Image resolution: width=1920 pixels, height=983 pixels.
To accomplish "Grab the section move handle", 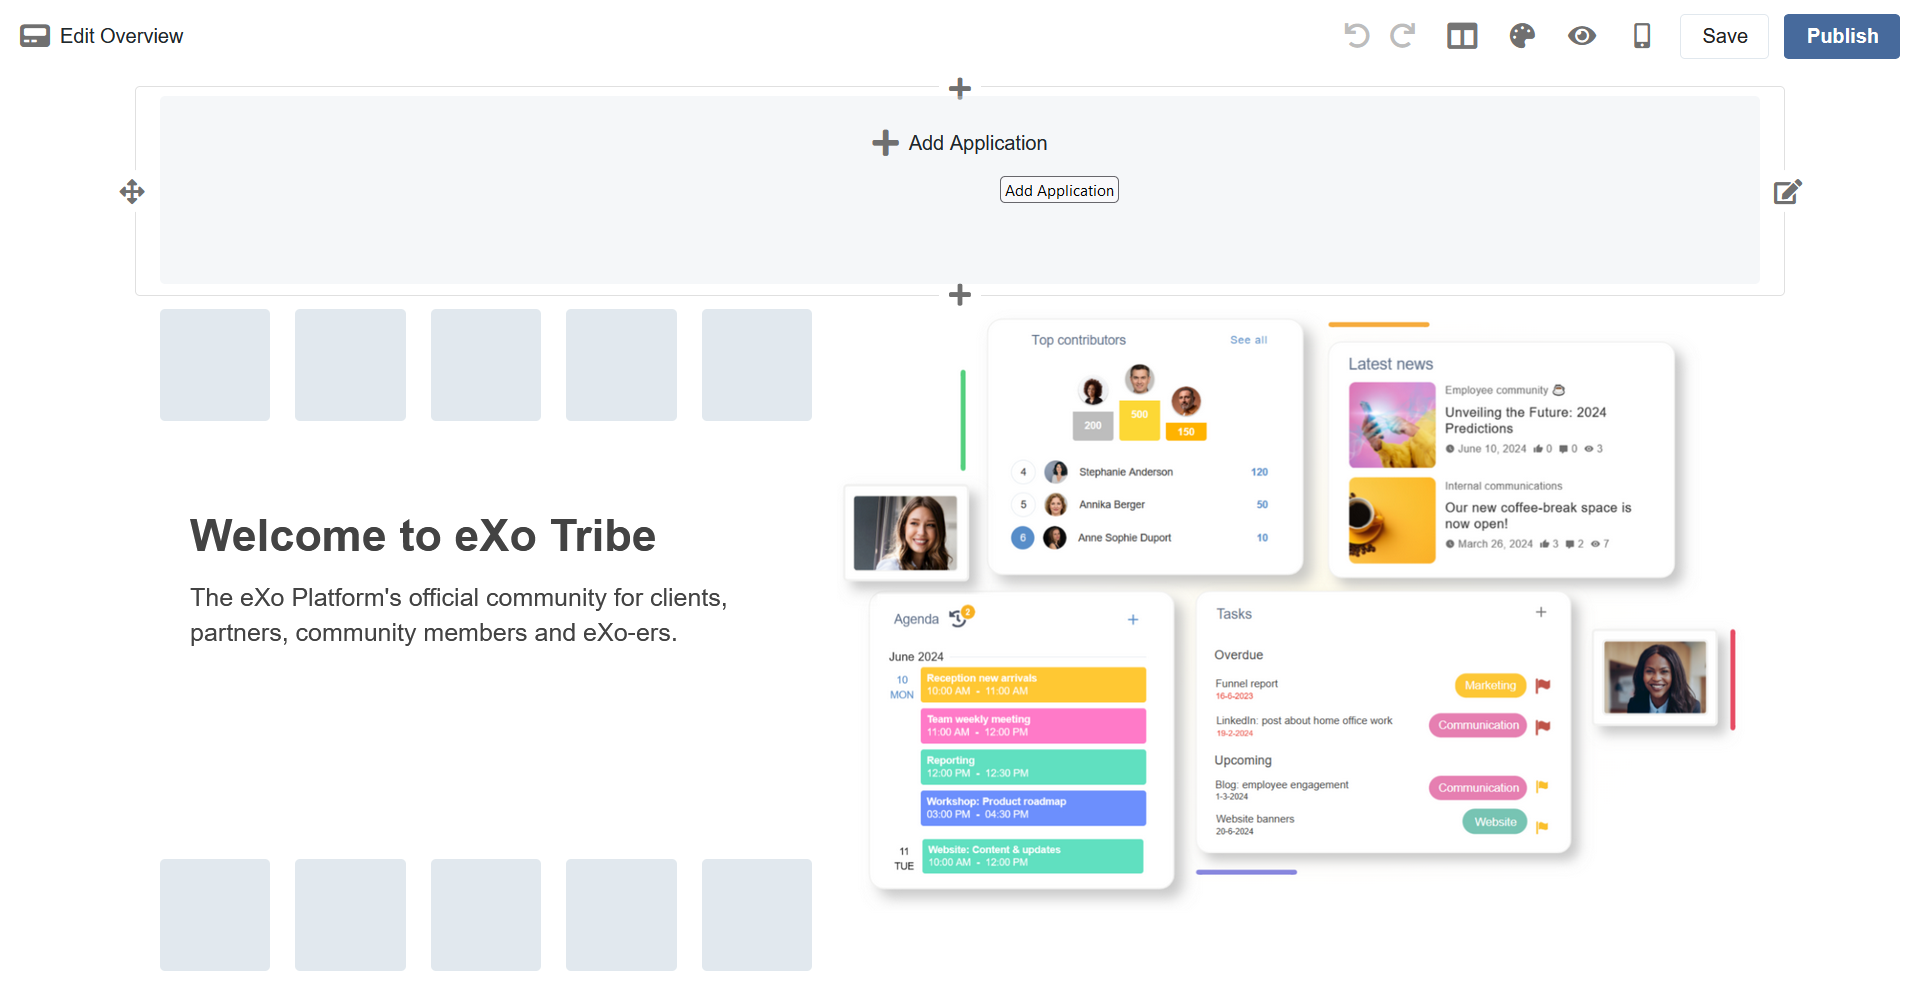I will click(132, 192).
